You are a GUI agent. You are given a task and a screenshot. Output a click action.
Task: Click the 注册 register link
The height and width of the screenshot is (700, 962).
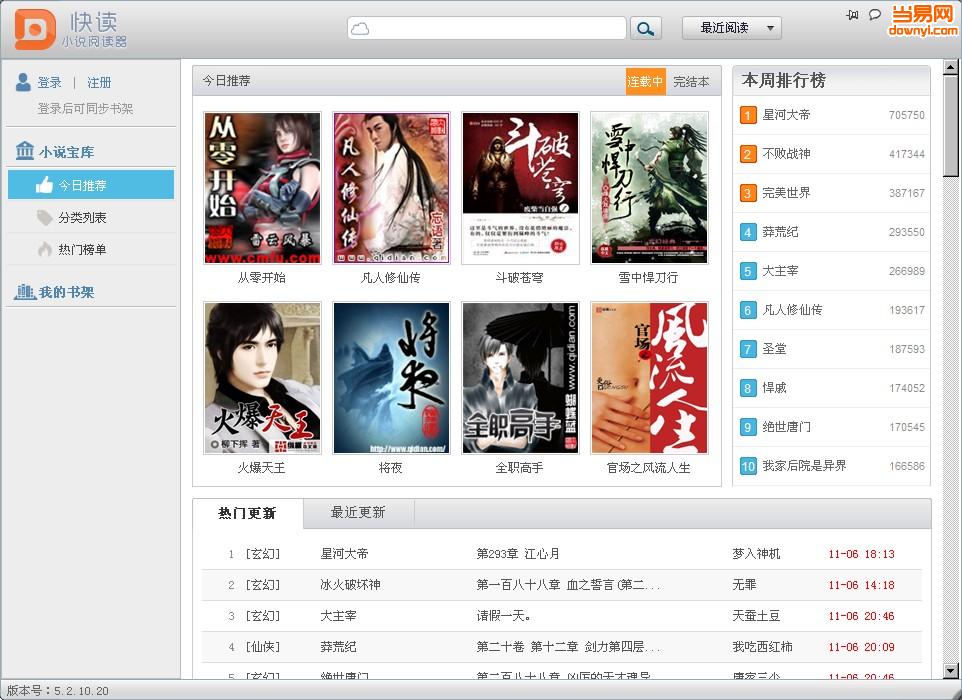point(99,83)
